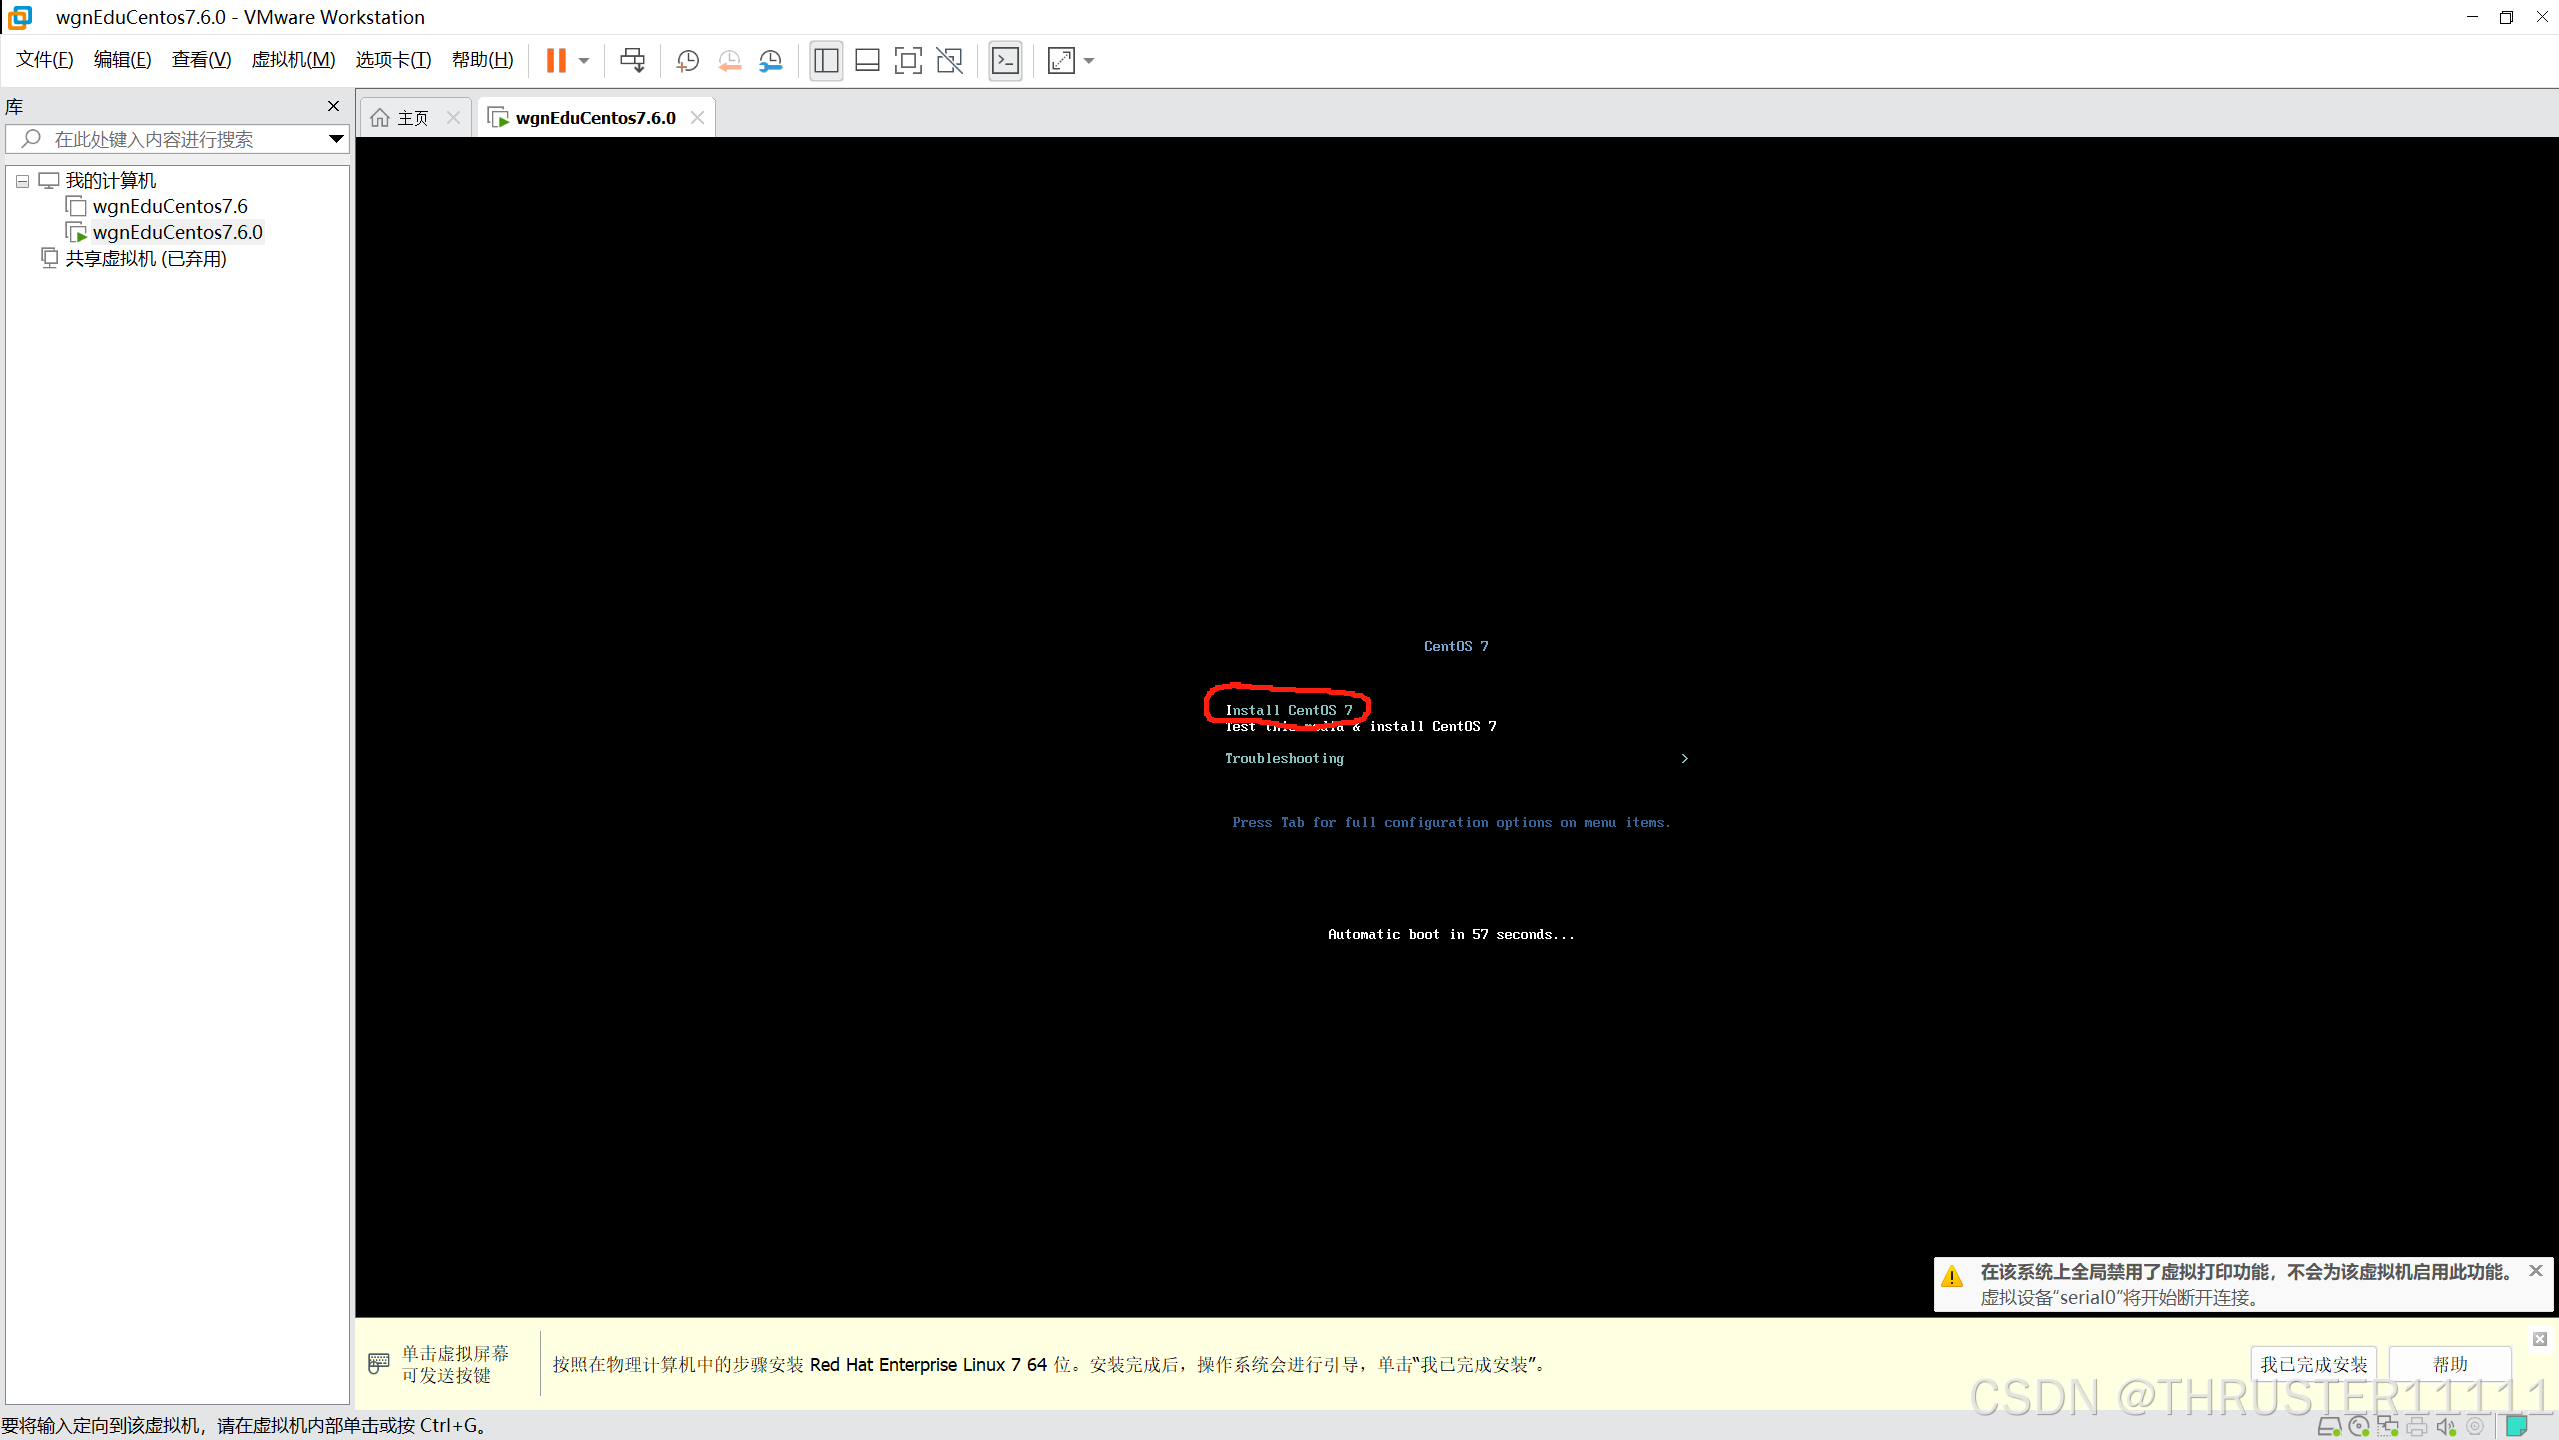Close the 库 library panel
This screenshot has height=1440, width=2559.
click(x=334, y=106)
